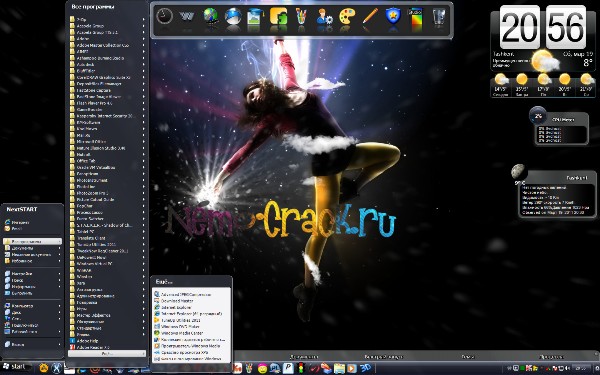Select Ashampoo Burning Studio folder
This screenshot has width=600, height=375.
[107, 58]
